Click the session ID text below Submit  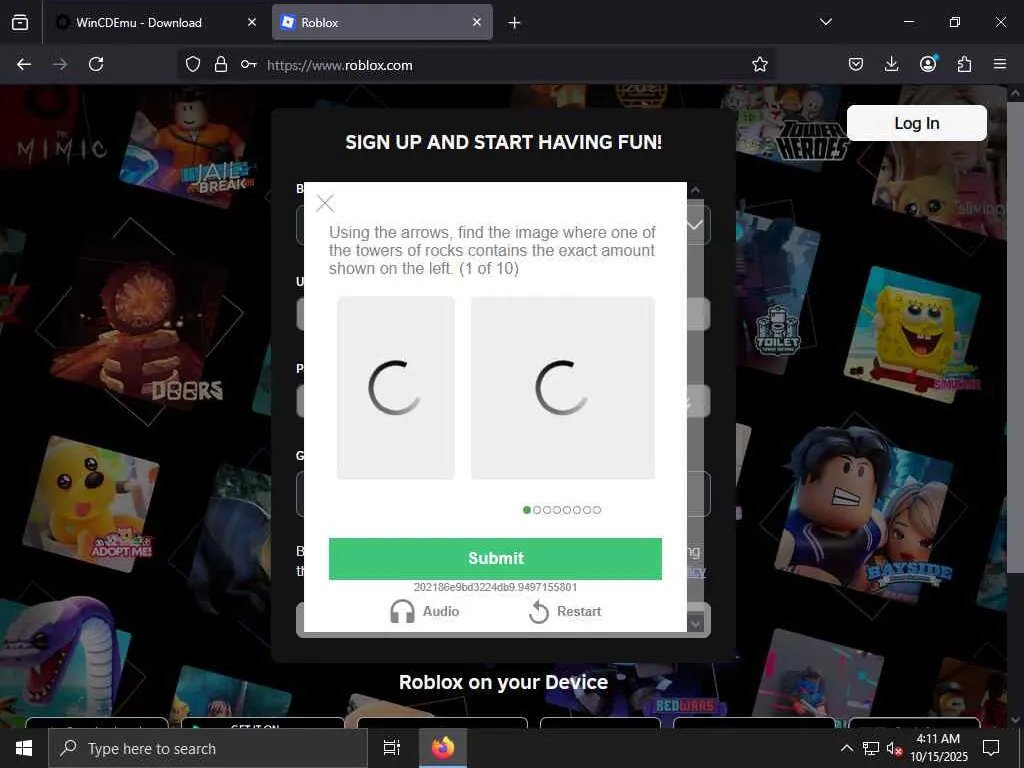click(495, 587)
